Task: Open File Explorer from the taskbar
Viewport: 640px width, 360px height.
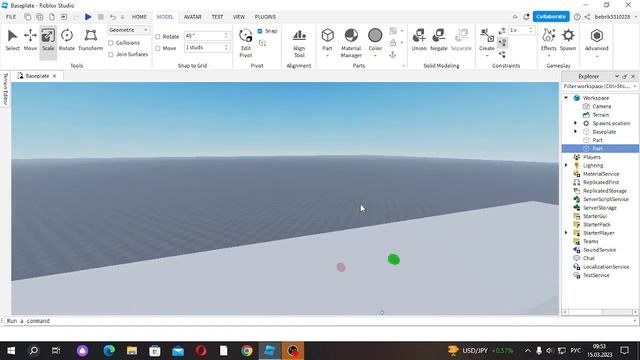Action: (131, 351)
